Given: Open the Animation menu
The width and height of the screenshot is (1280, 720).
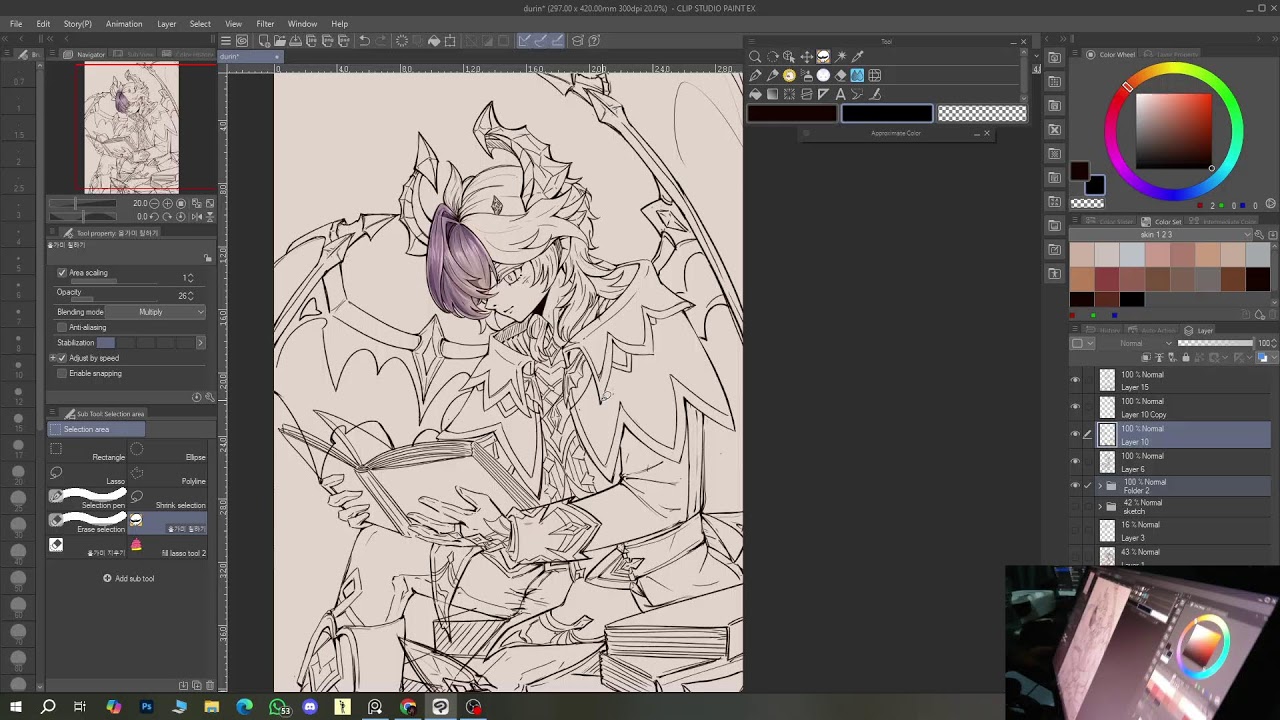Looking at the screenshot, I should point(124,24).
